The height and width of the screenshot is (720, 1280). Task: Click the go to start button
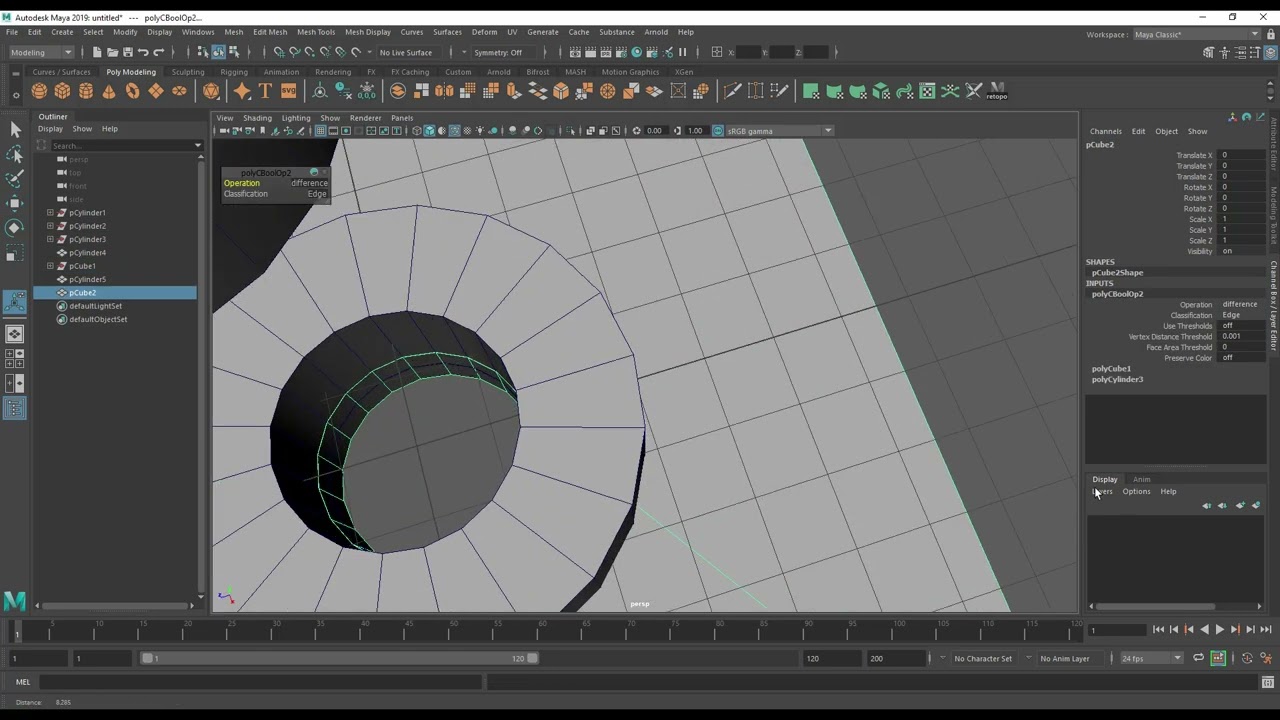point(1158,629)
